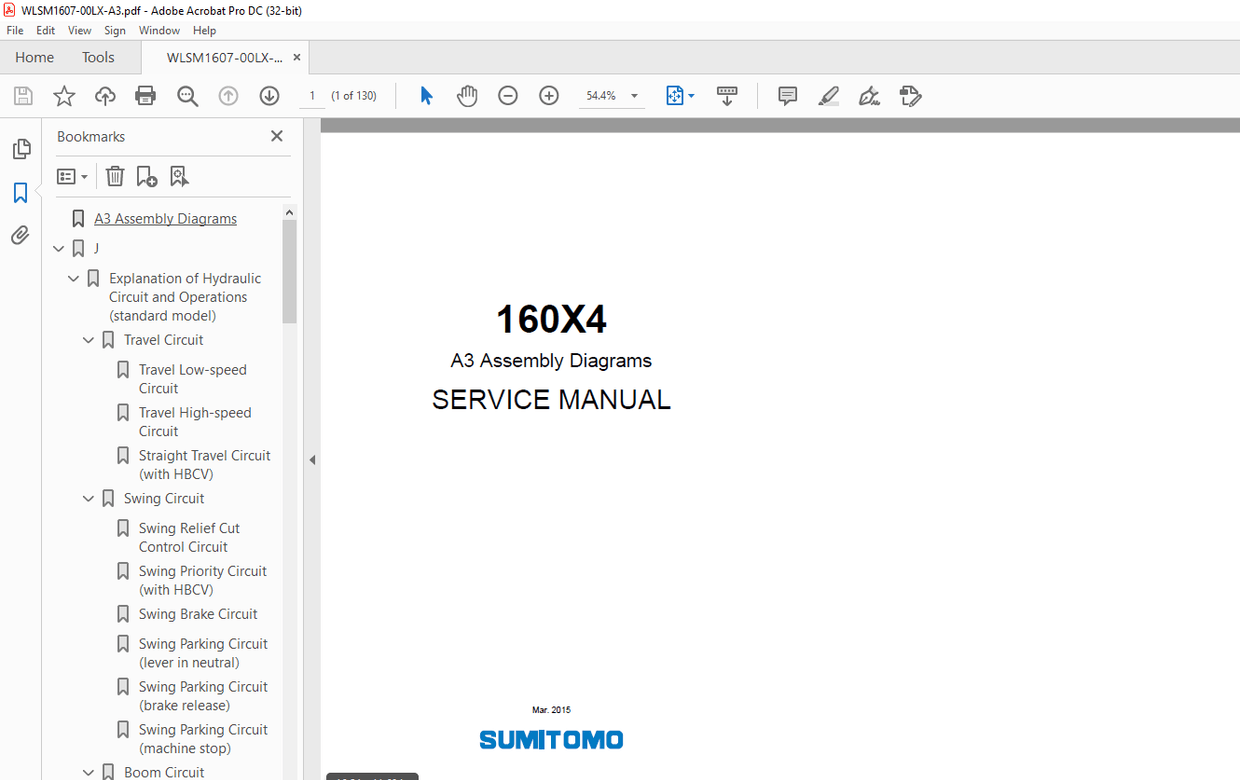The height and width of the screenshot is (780, 1240).
Task: Open the Page Thumbnails panel
Action: point(21,148)
